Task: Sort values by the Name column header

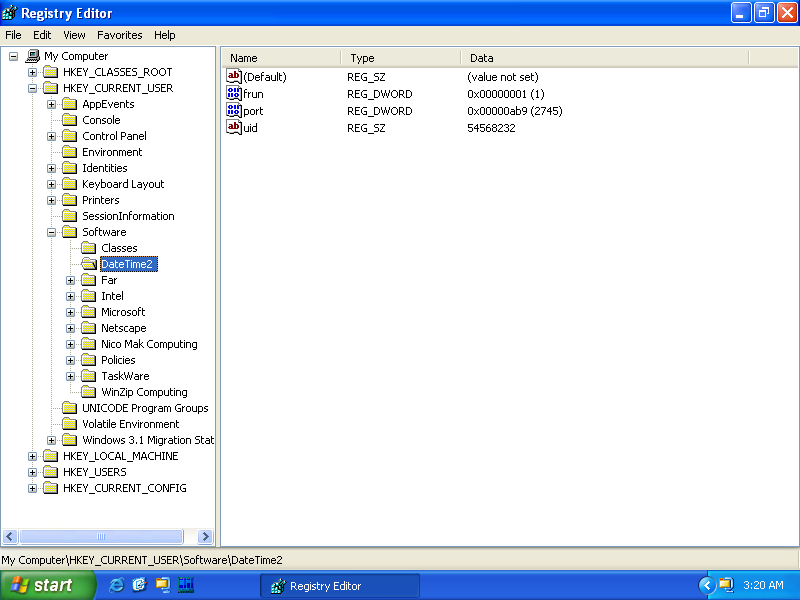Action: click(x=282, y=58)
